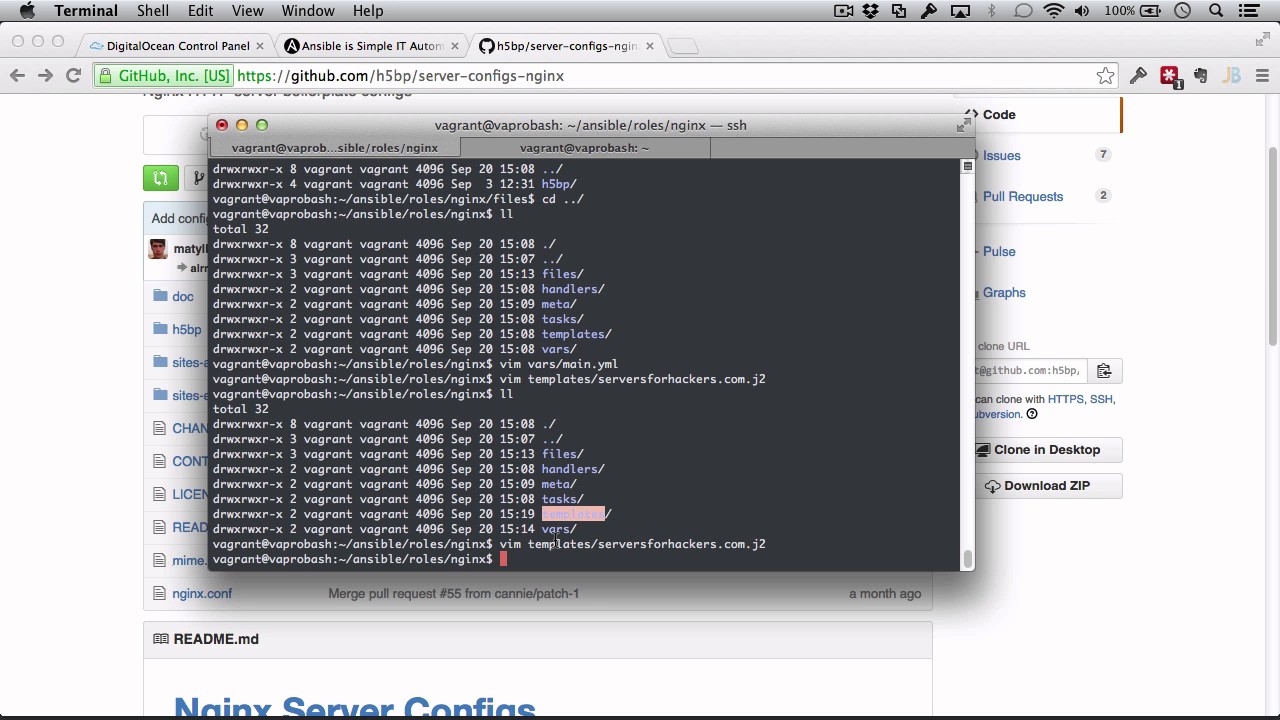The image size is (1280, 720).
Task: Open the Bluetooth status menu
Action: point(992,11)
